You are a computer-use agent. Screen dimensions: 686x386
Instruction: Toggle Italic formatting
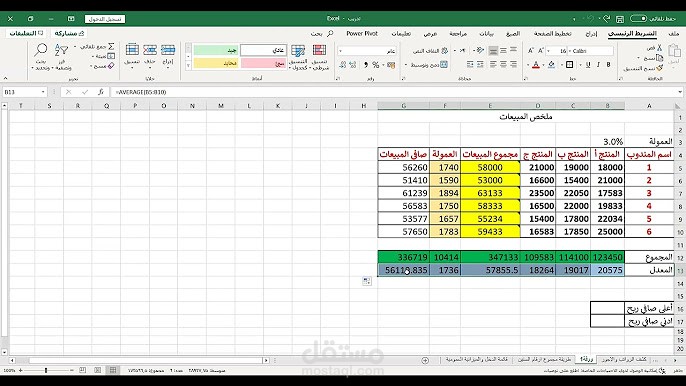click(598, 65)
